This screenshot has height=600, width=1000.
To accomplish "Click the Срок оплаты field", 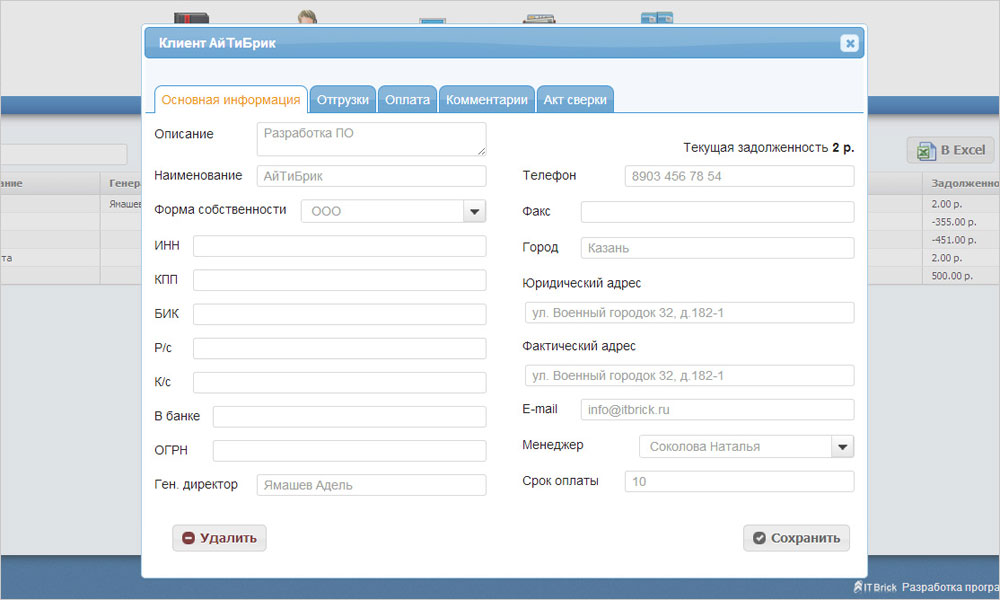I will [739, 482].
